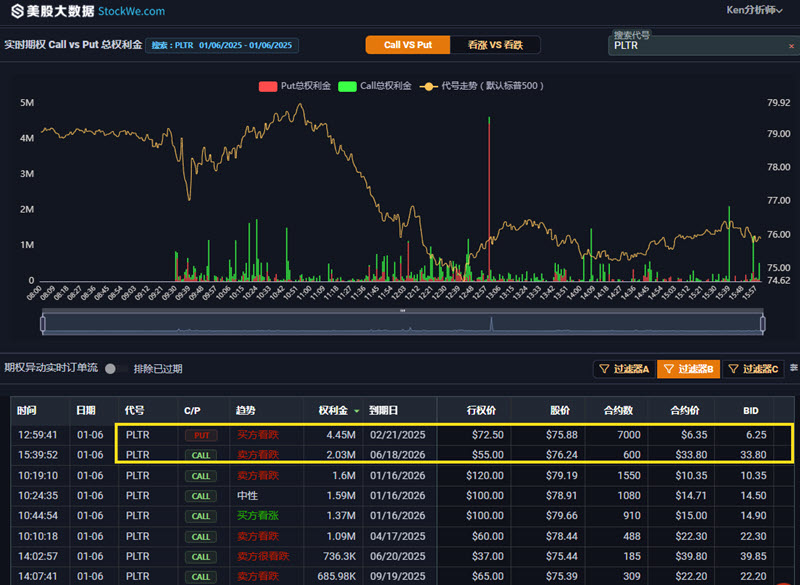The height and width of the screenshot is (585, 800).
Task: Click expiry date 04/17/2025
Action: pyautogui.click(x=397, y=537)
